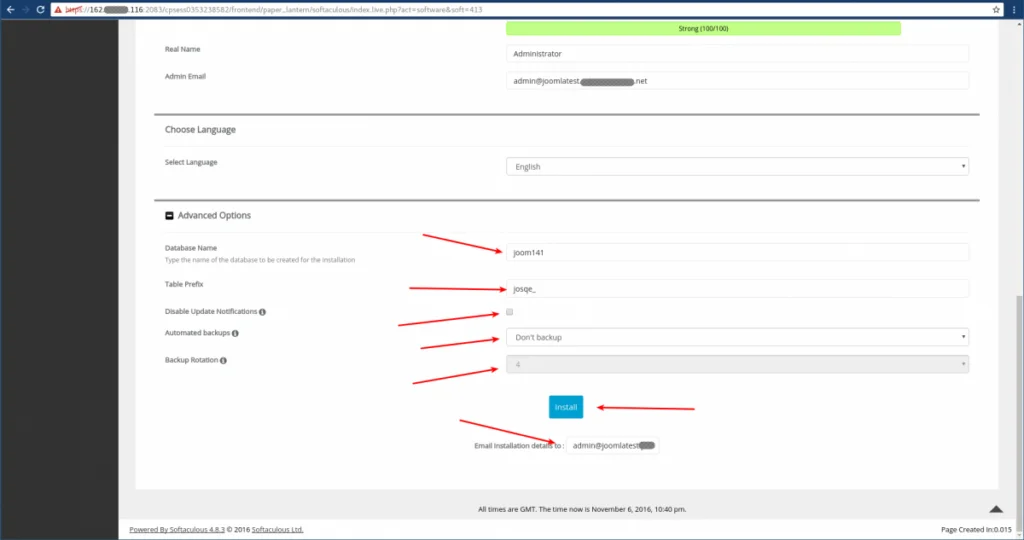Click the 'All times are GMT' footer text
Screen dimensions: 1024x540
click(x=582, y=509)
